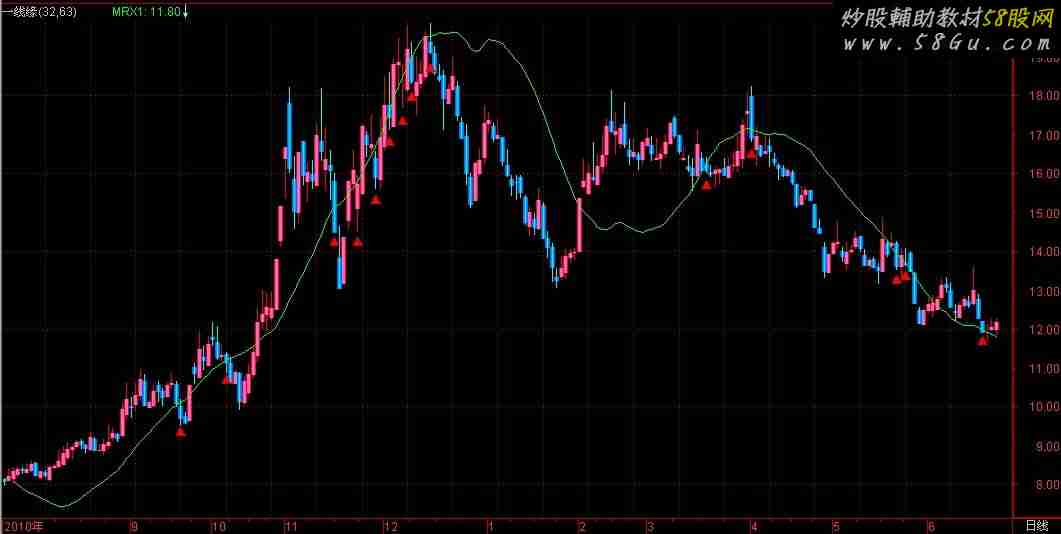Screen dimensions: 1061x534
Task: Click the red triangle signal in mid-March near 15.70
Action: coord(706,185)
